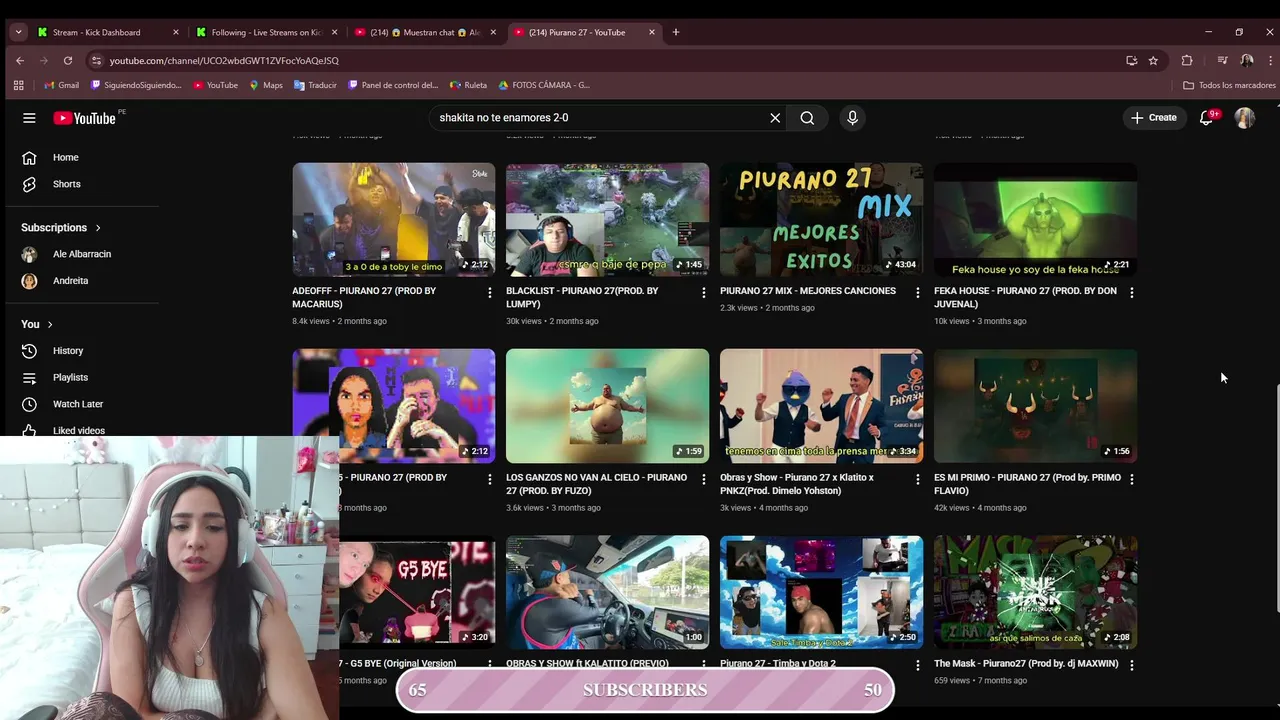1280x720 pixels.
Task: Switch to Muestran chat browser tab
Action: [425, 32]
